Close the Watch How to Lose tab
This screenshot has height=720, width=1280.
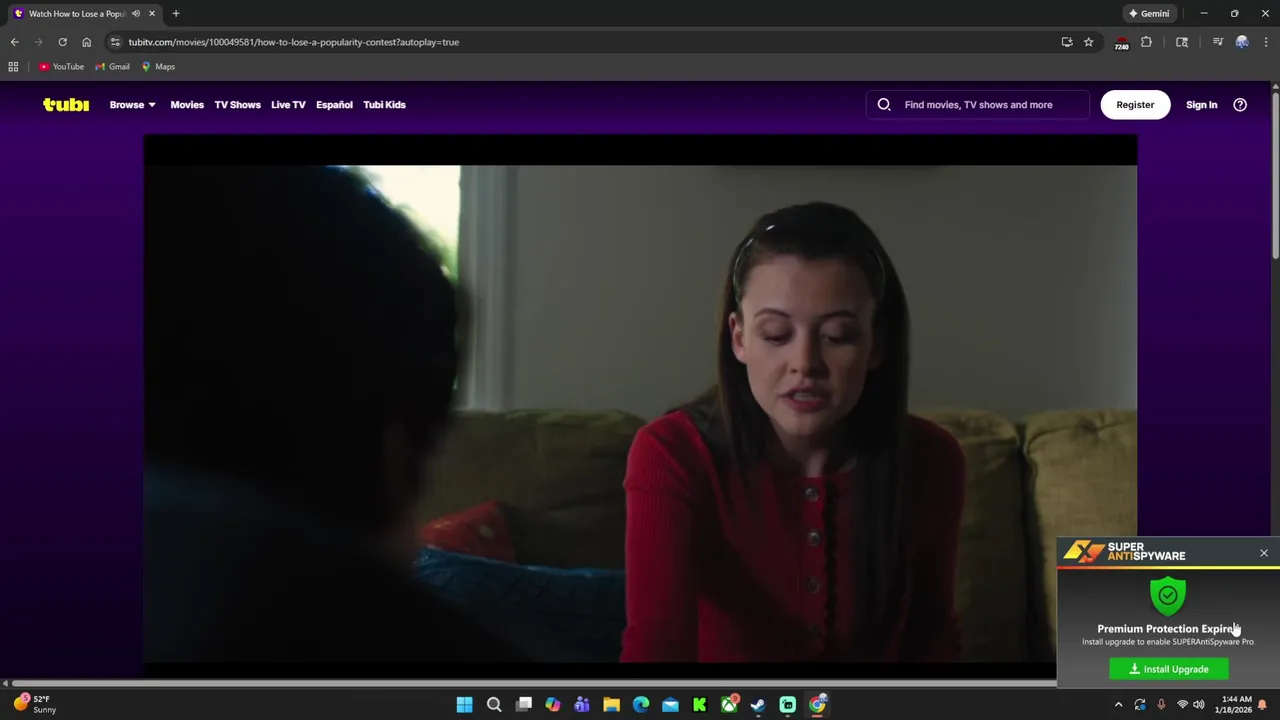(152, 14)
